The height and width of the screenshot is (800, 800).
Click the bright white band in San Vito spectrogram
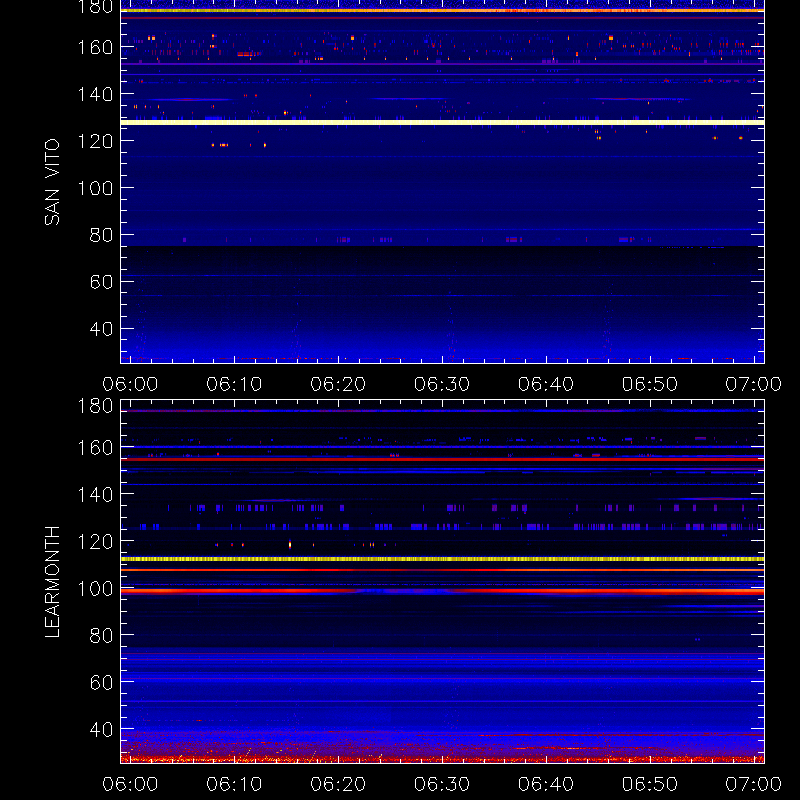click(x=442, y=122)
